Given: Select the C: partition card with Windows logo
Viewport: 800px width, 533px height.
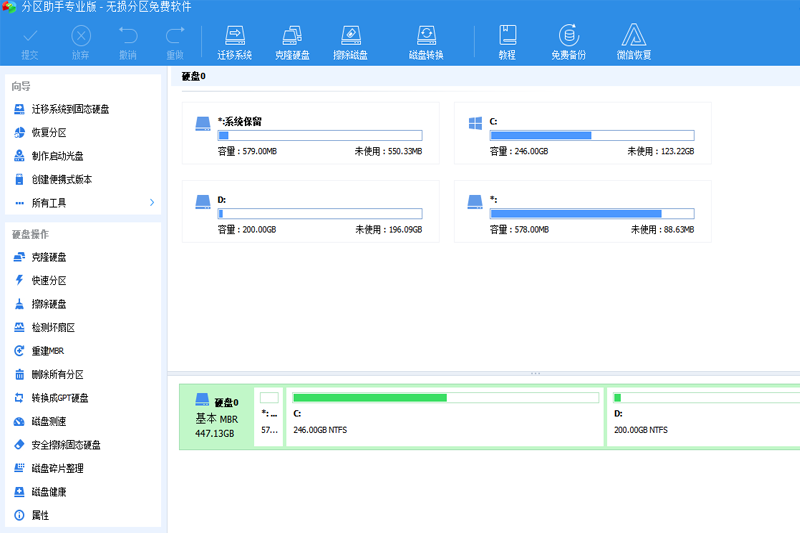Looking at the screenshot, I should click(x=583, y=133).
